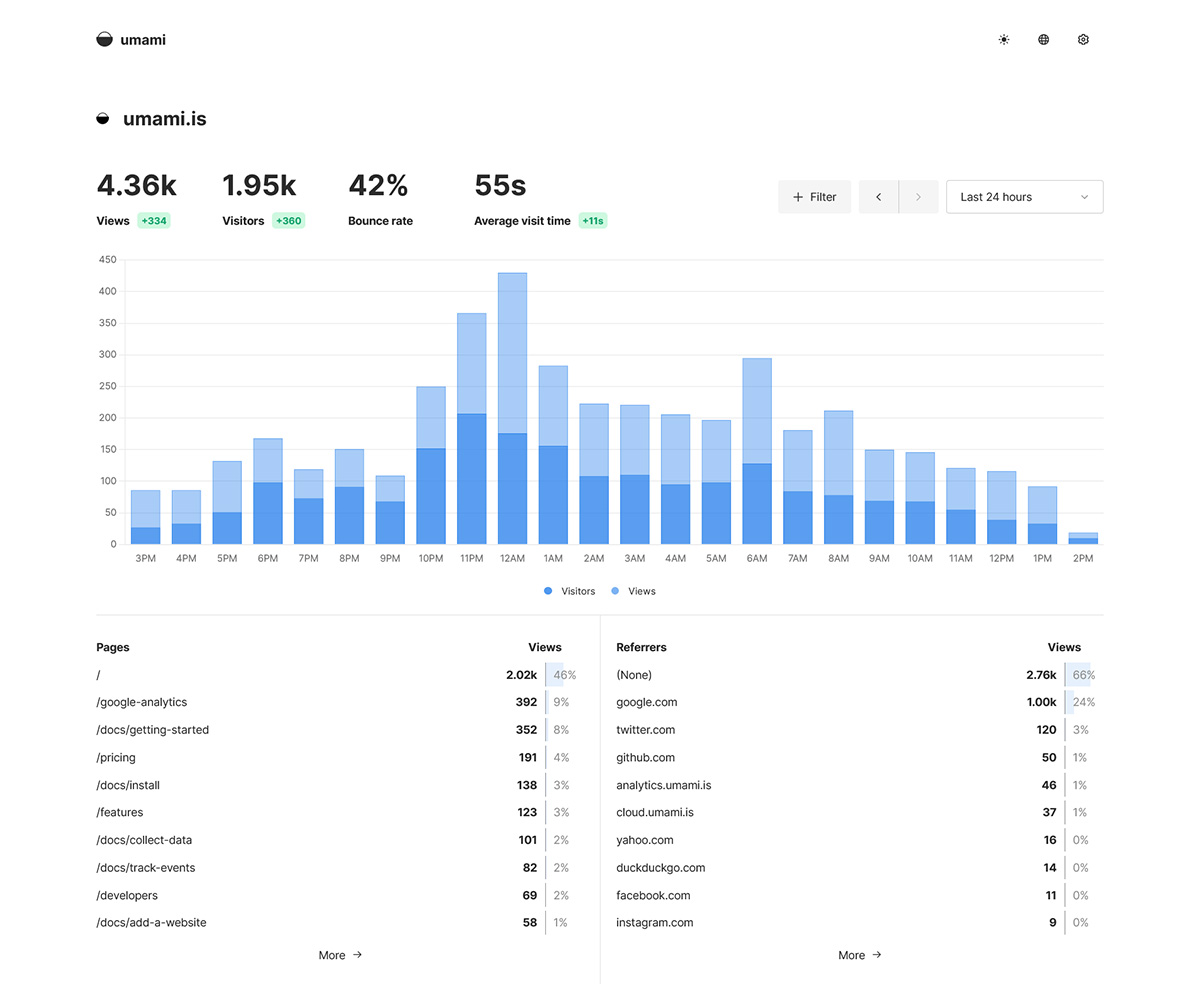
Task: Toggle the Views series in the chart legend
Action: [x=632, y=591]
